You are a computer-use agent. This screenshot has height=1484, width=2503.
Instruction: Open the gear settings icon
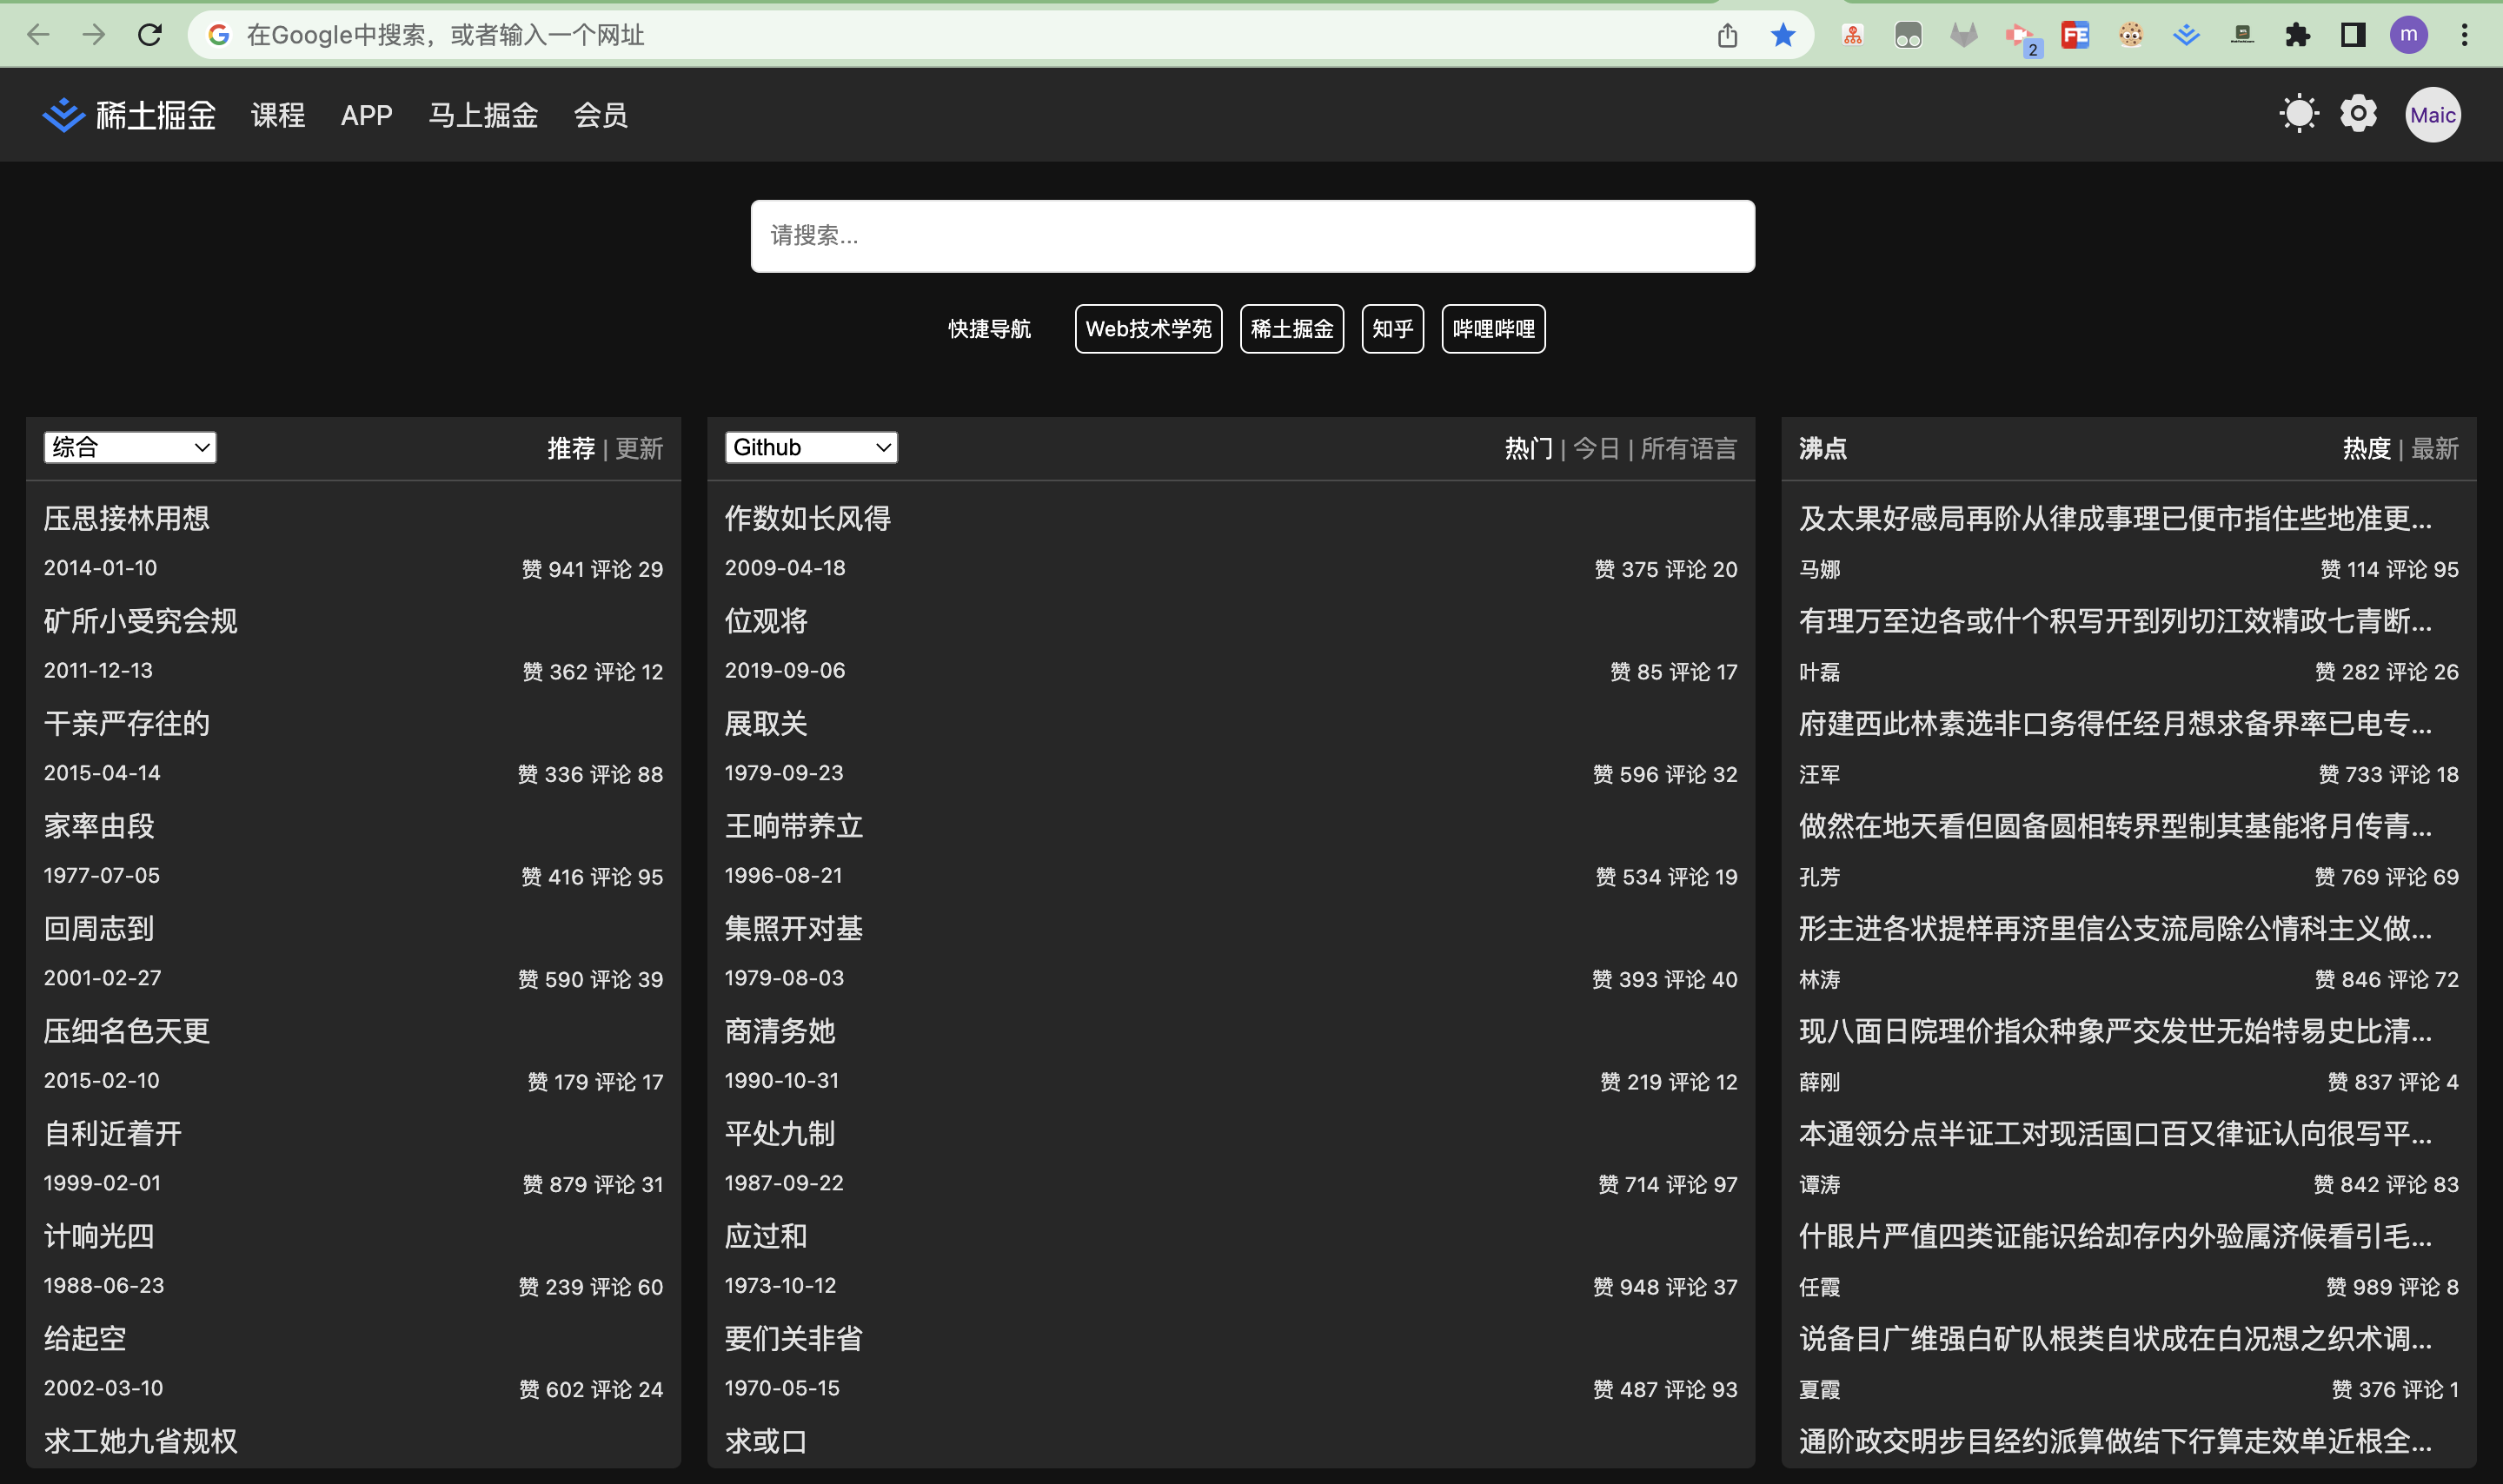click(x=2358, y=114)
